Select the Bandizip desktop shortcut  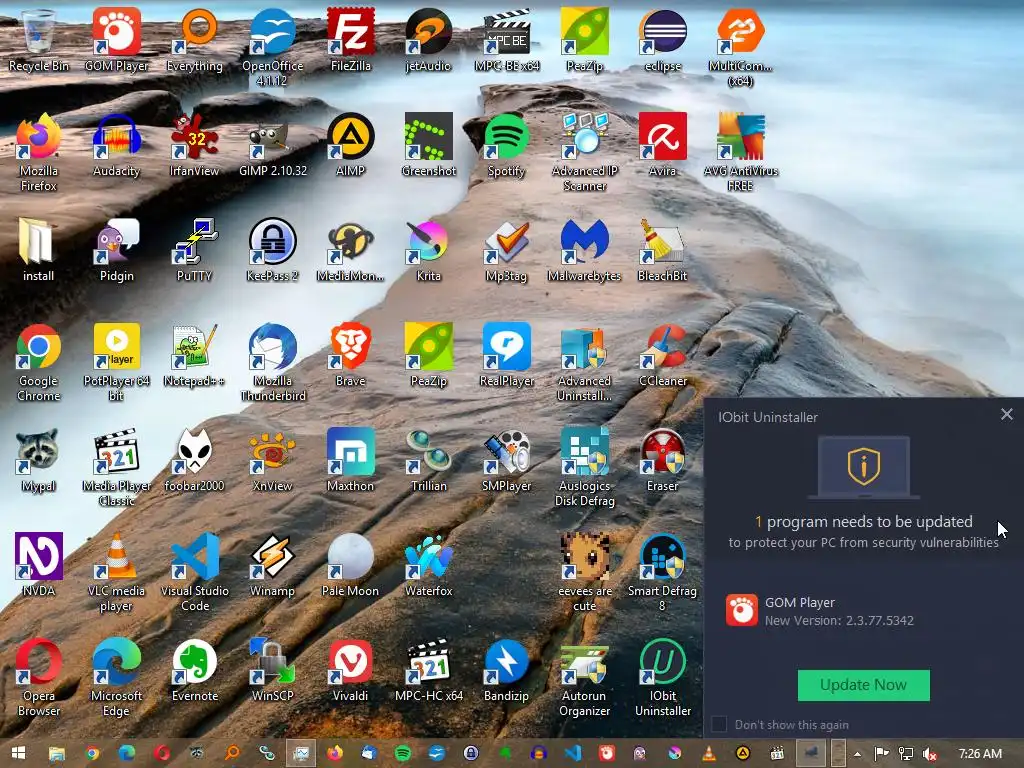[x=507, y=671]
